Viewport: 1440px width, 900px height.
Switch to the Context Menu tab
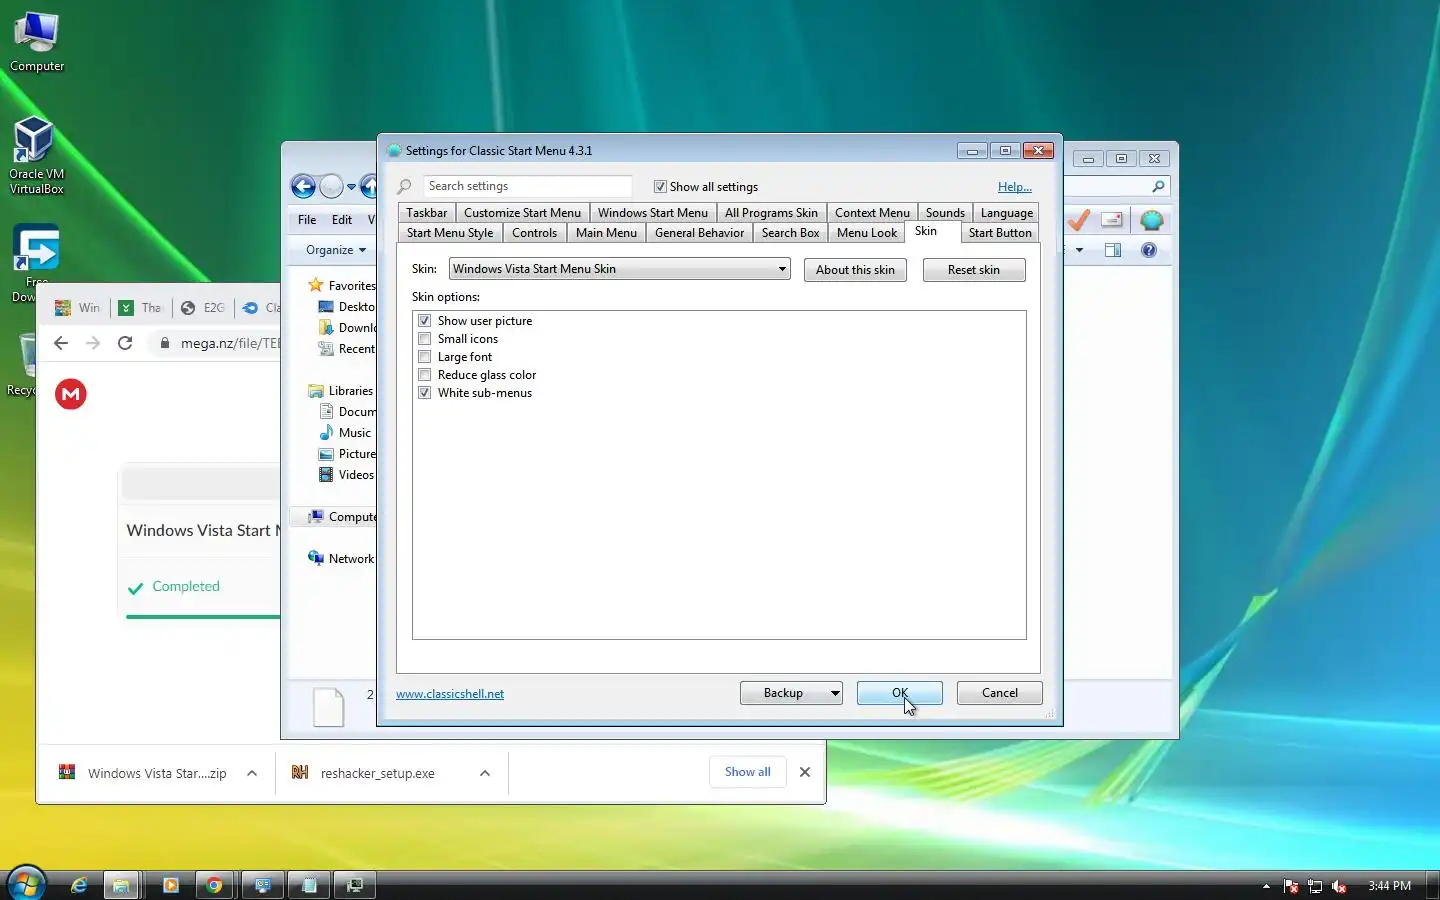872,213
